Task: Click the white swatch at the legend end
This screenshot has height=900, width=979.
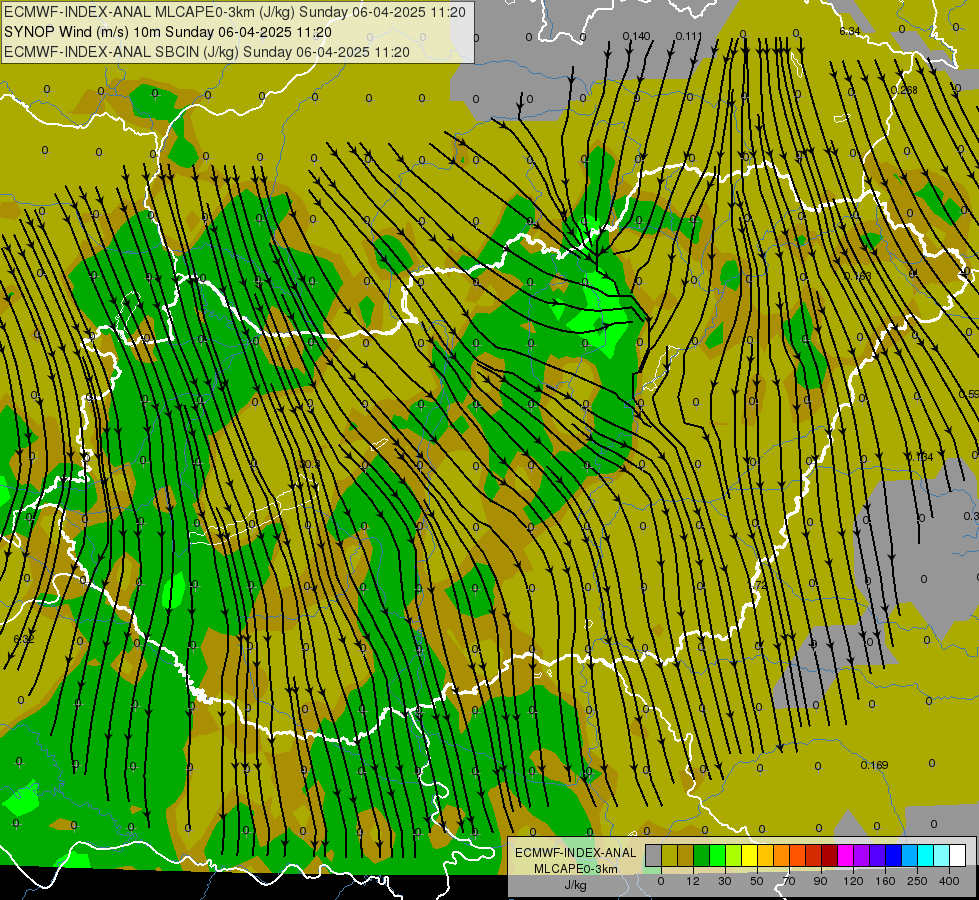Action: 958,855
